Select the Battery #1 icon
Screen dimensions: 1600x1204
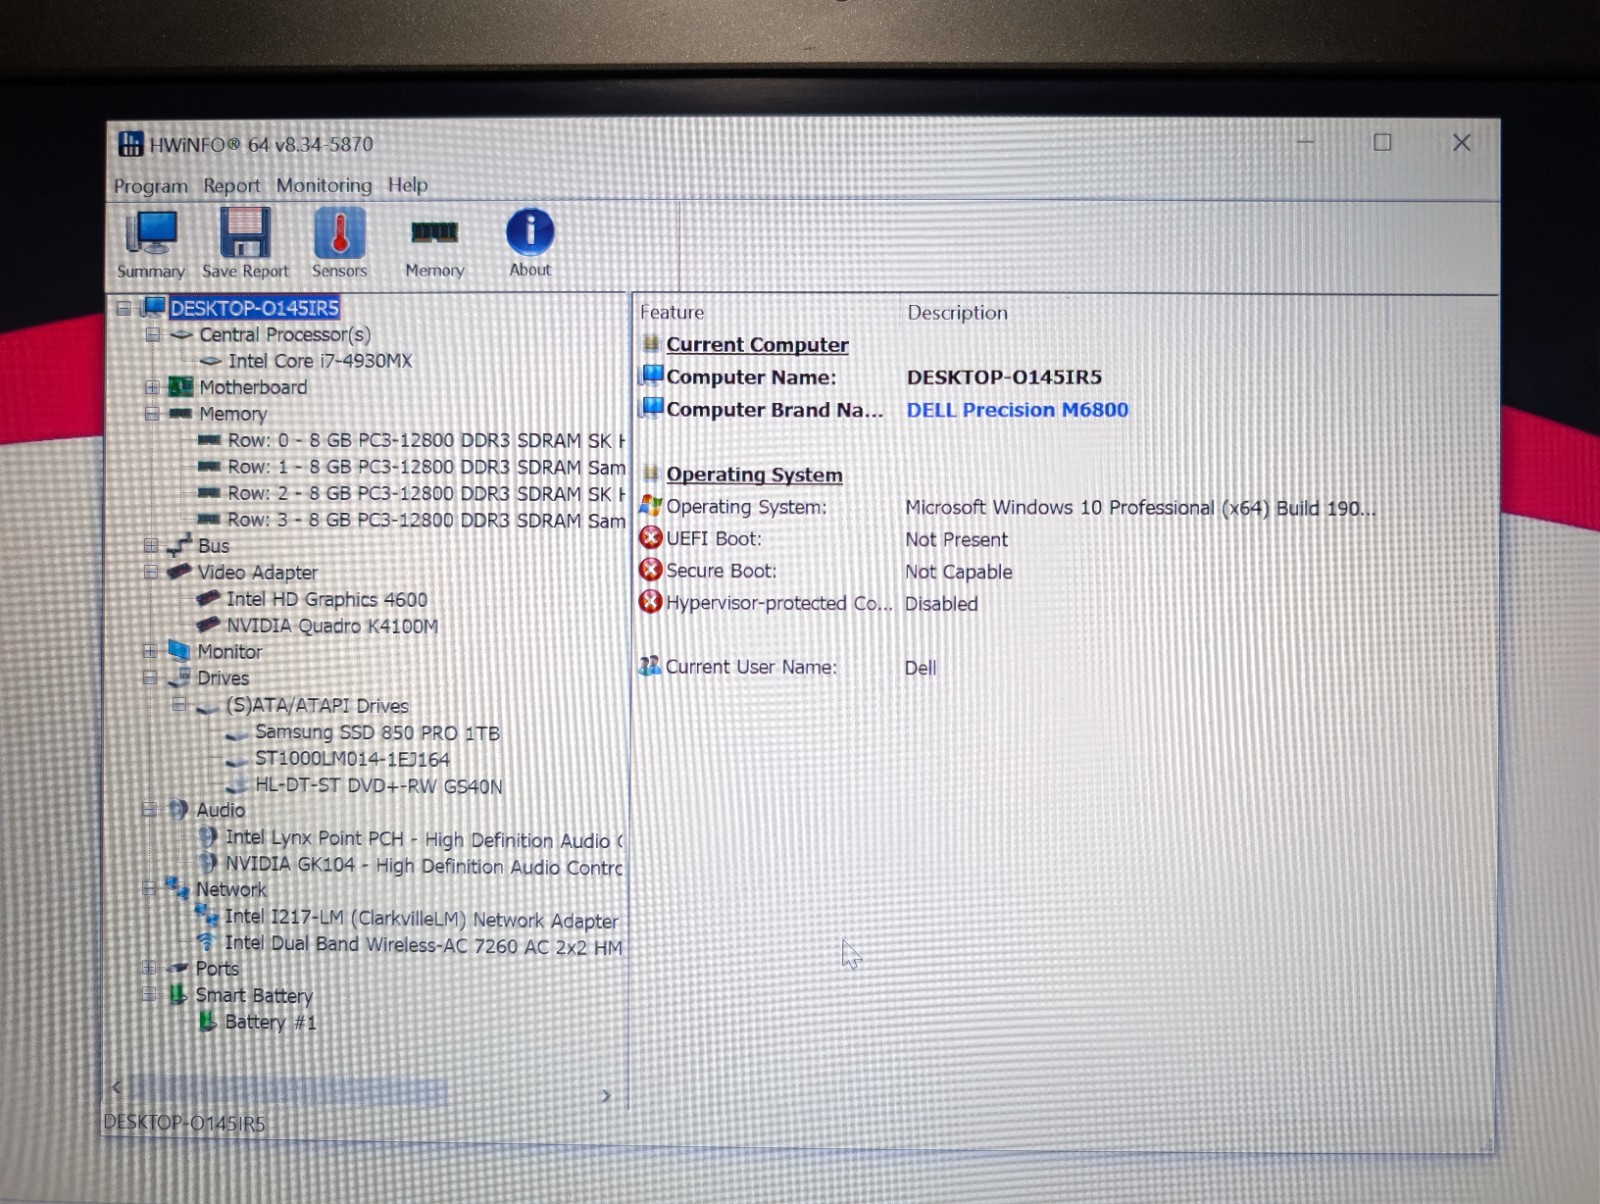(x=207, y=1021)
